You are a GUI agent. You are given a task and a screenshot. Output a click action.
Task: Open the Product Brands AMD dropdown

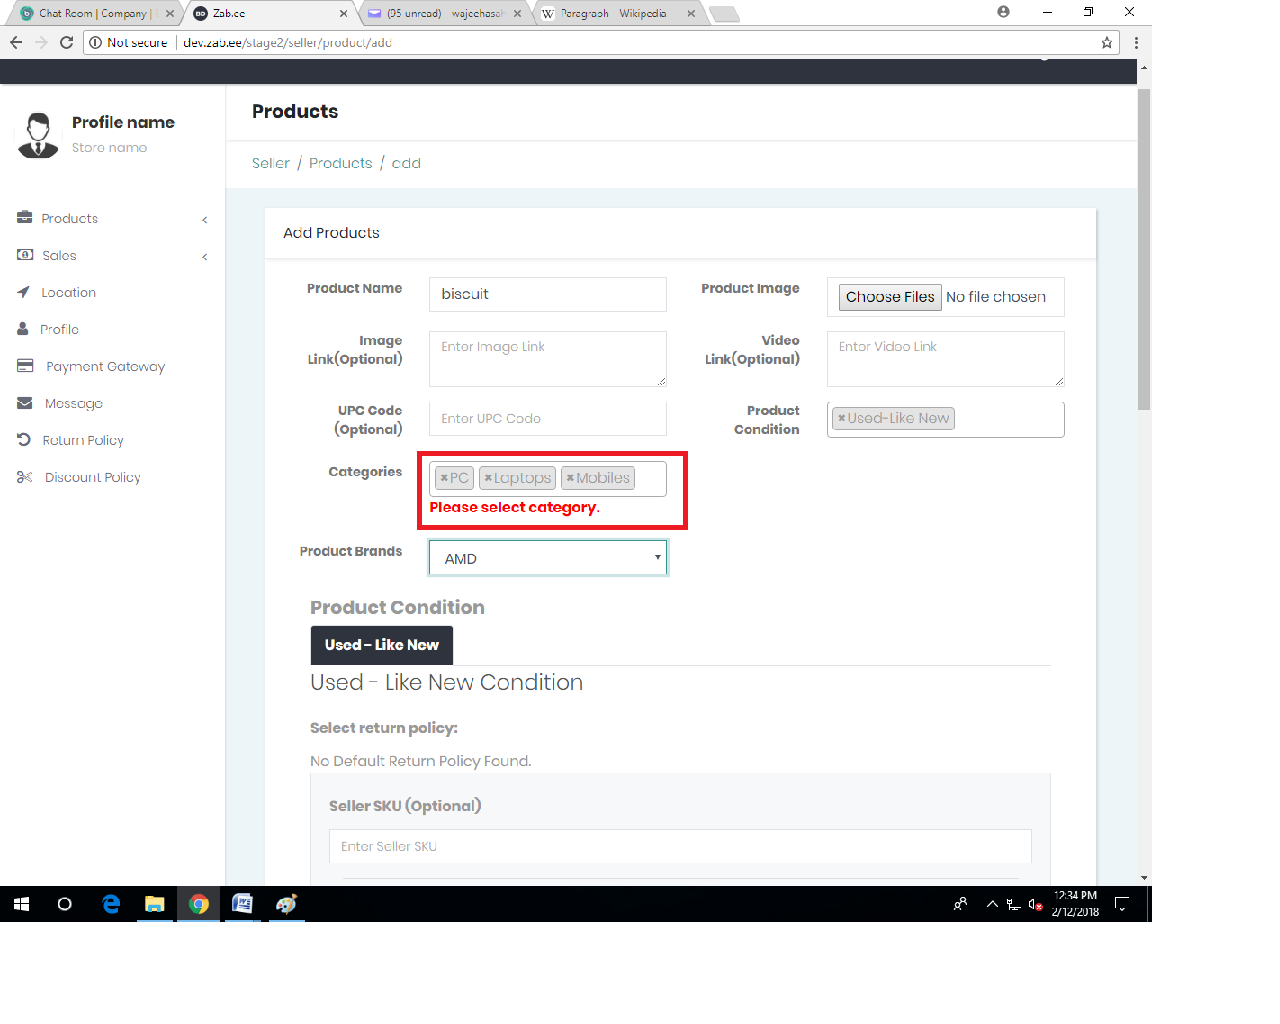click(x=548, y=558)
